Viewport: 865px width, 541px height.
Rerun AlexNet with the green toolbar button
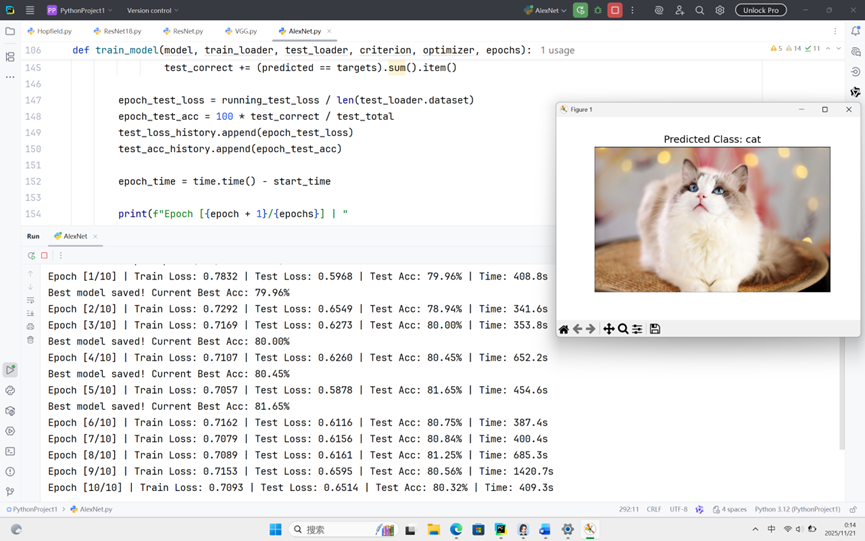580,10
